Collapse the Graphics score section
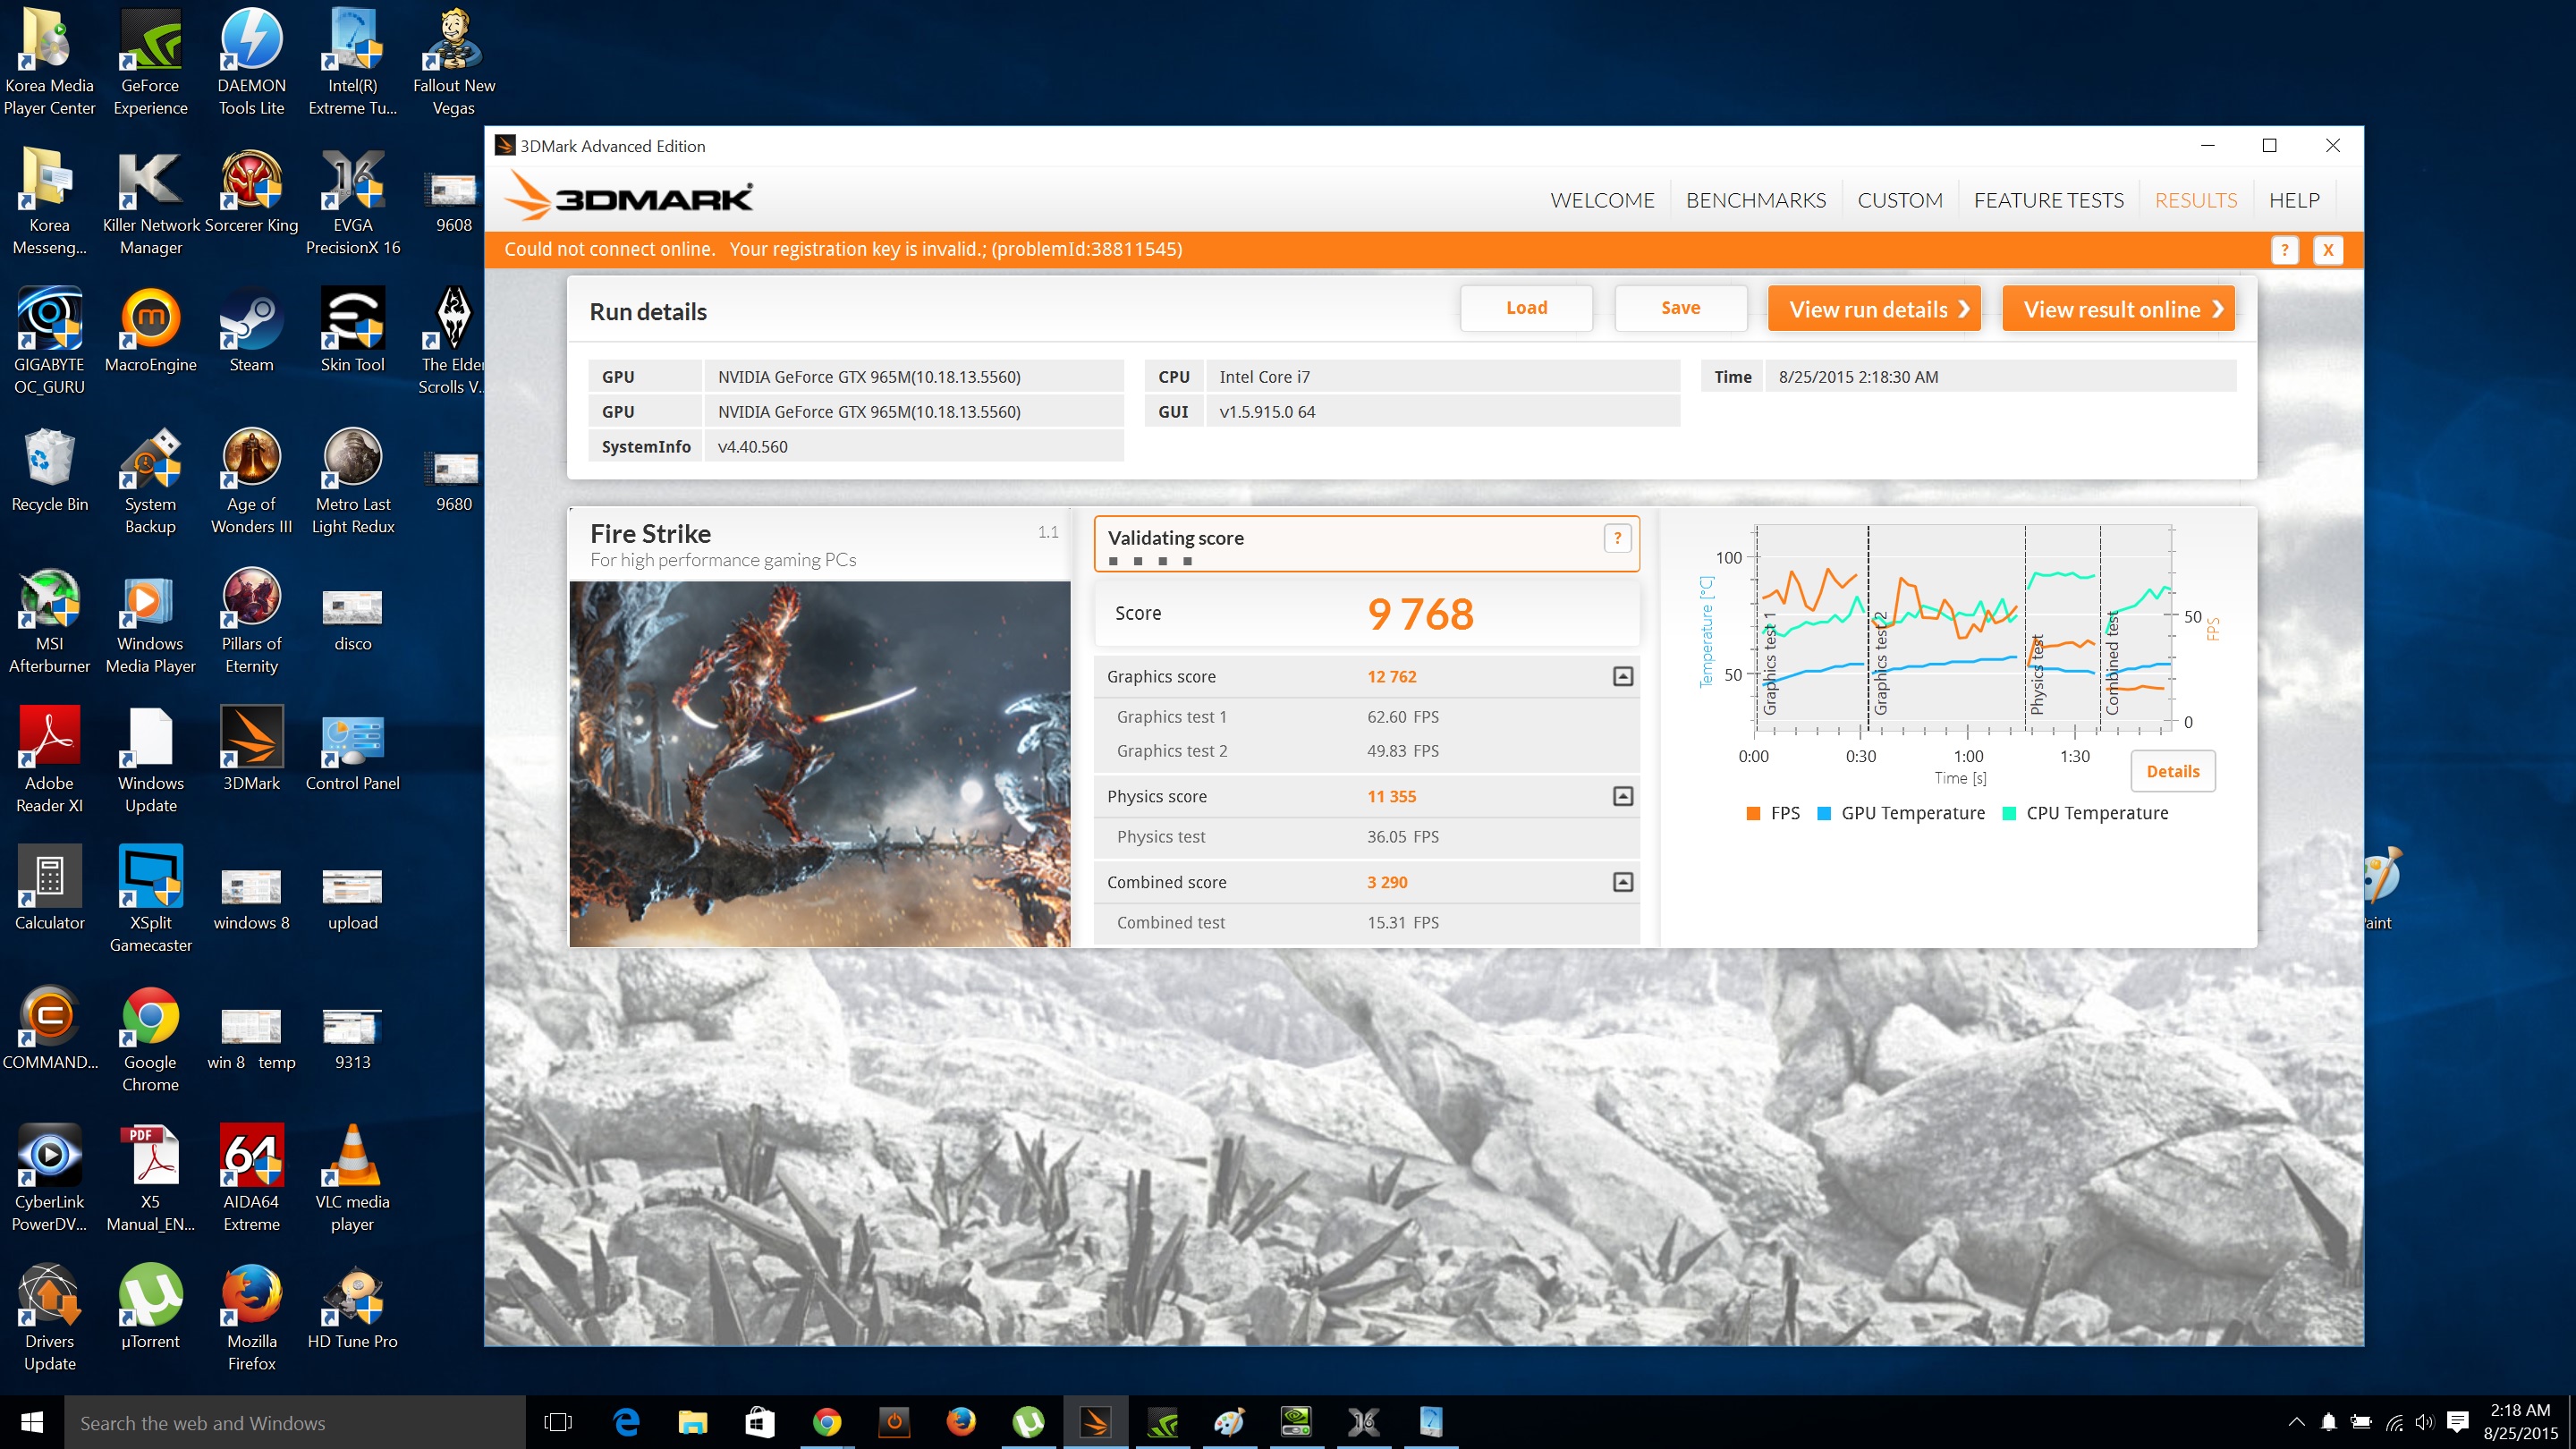2576x1449 pixels. click(x=1623, y=677)
